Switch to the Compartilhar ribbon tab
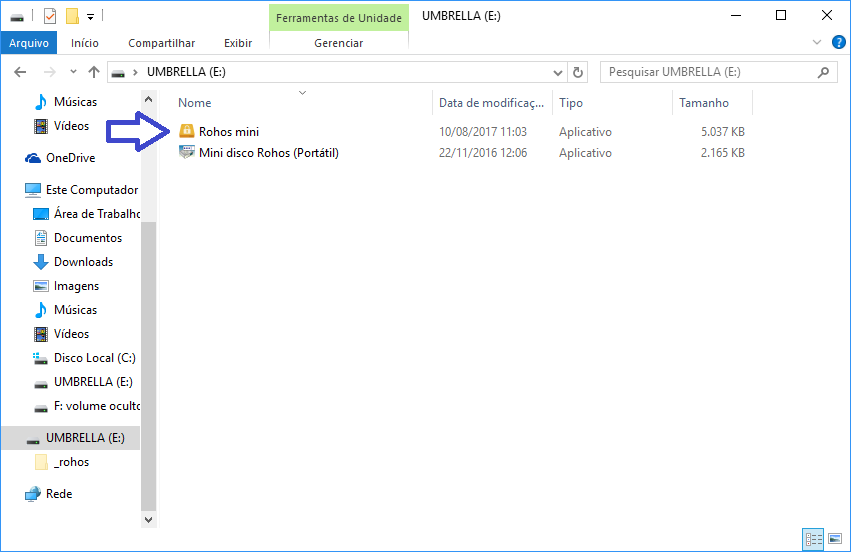Screen dimensions: 851x552 click(162, 43)
